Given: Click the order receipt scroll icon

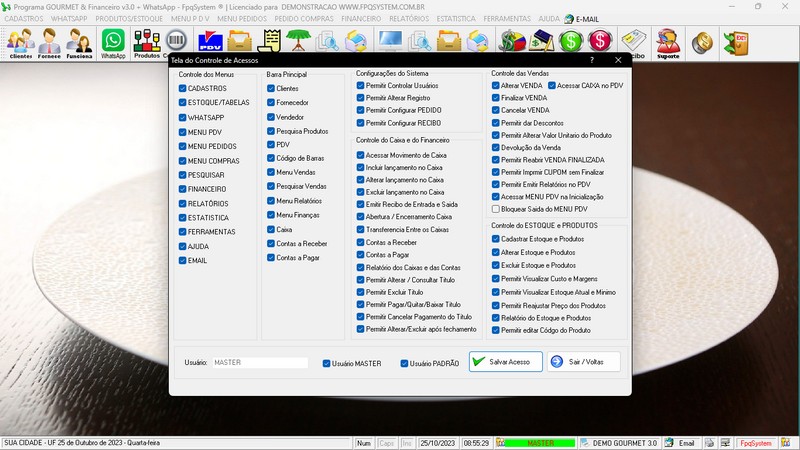Looking at the screenshot, I should (269, 41).
